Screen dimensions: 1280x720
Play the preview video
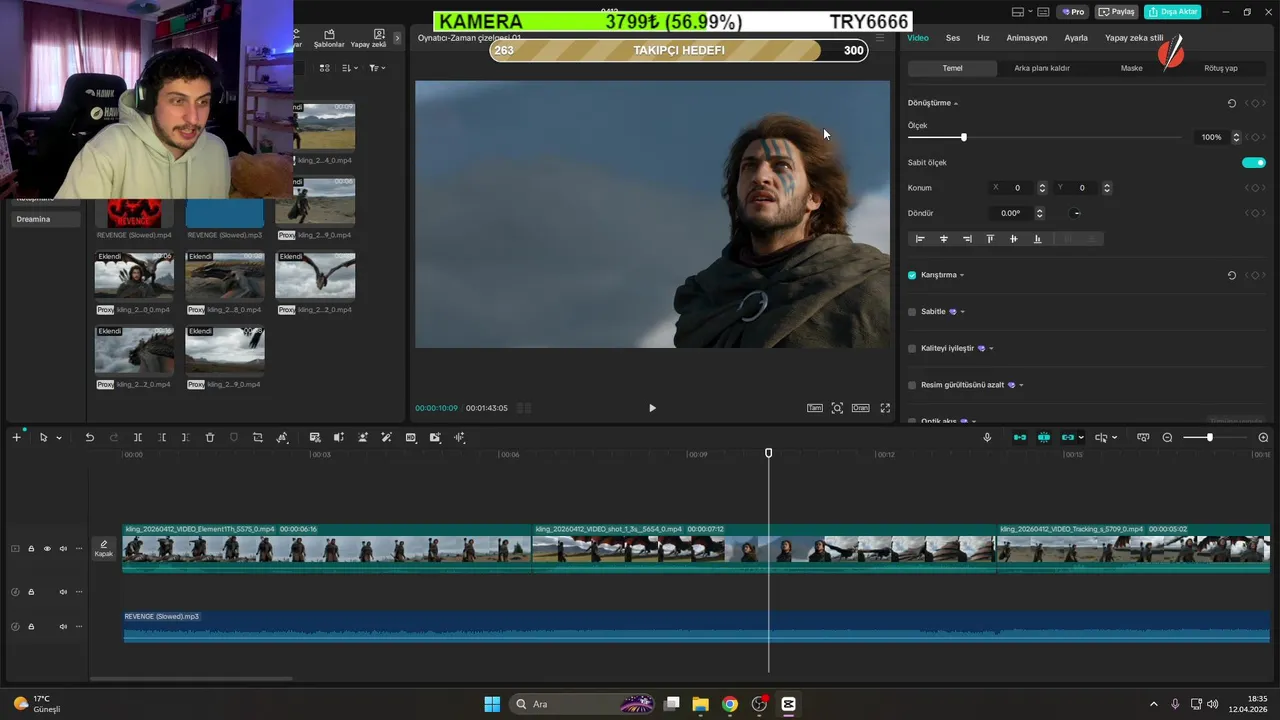652,408
